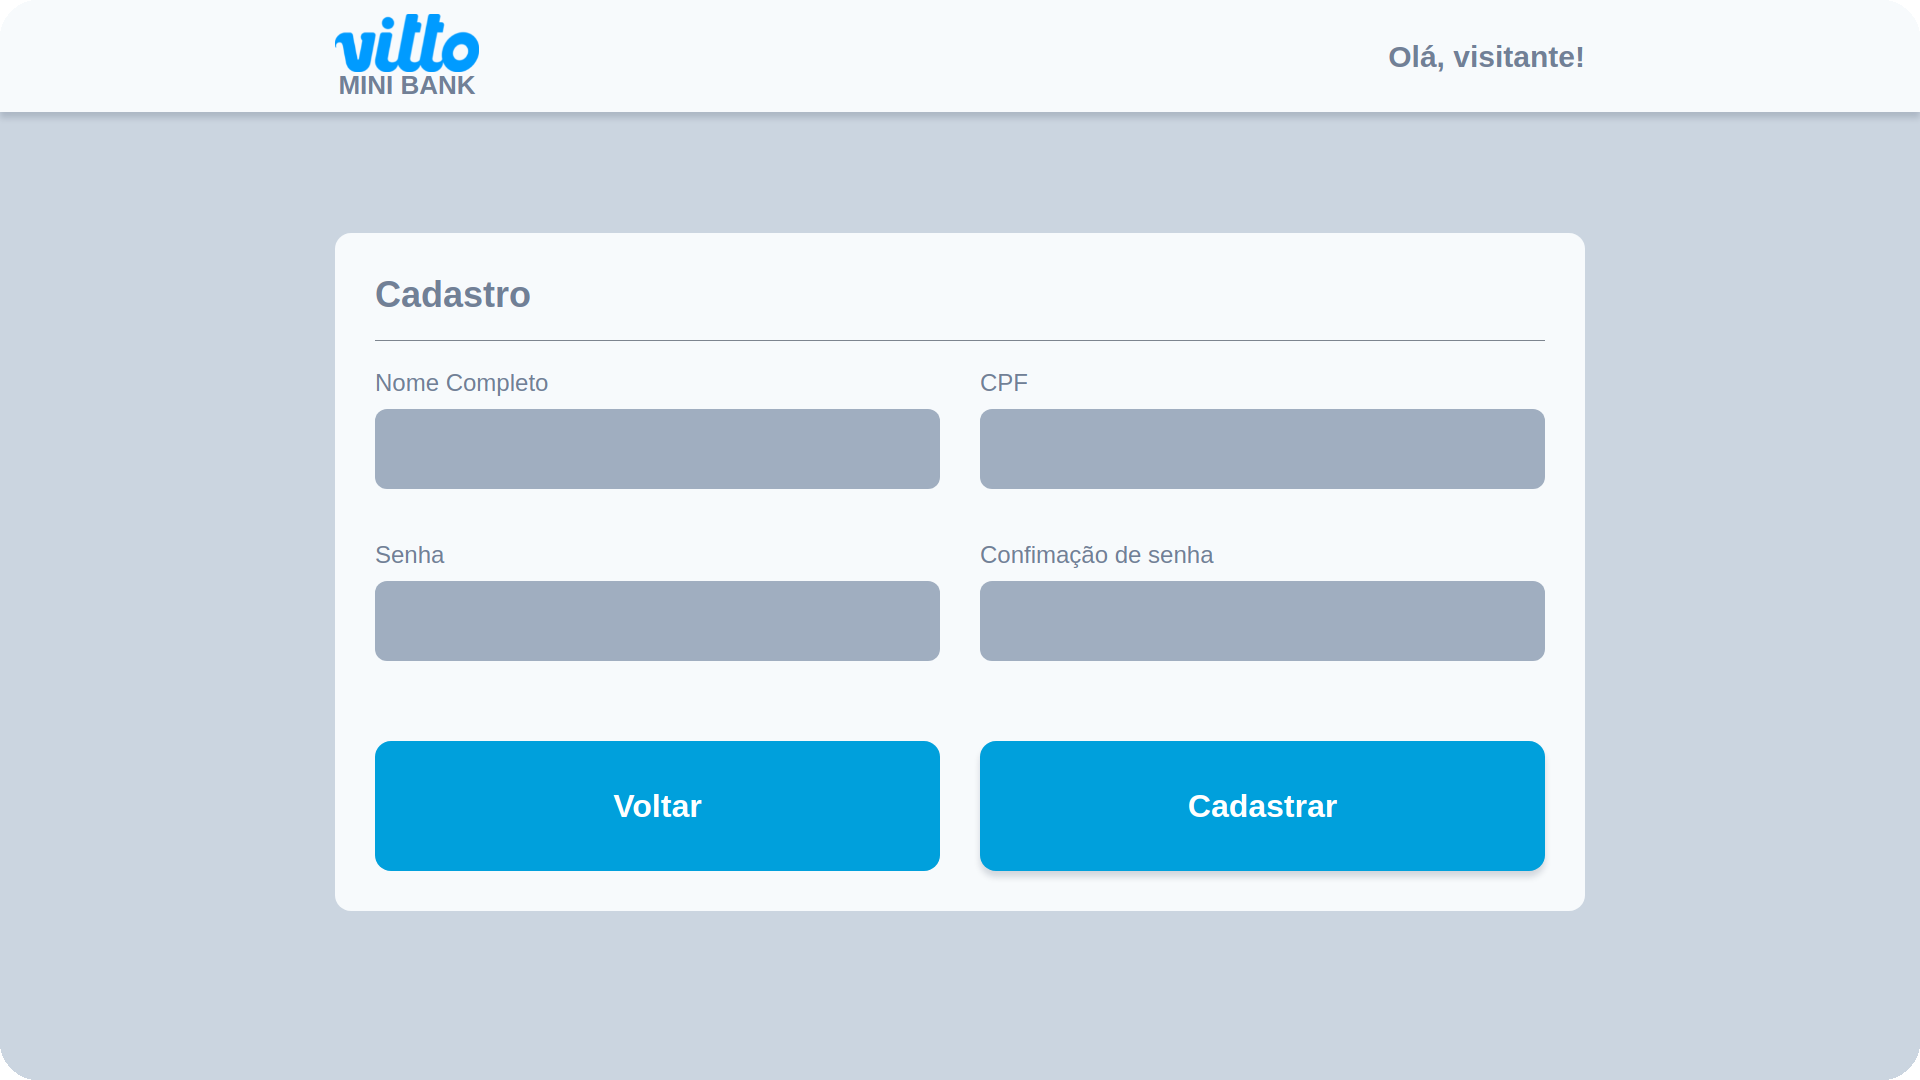1920x1080 pixels.
Task: Click the Confimação de senha field
Action: point(1262,620)
